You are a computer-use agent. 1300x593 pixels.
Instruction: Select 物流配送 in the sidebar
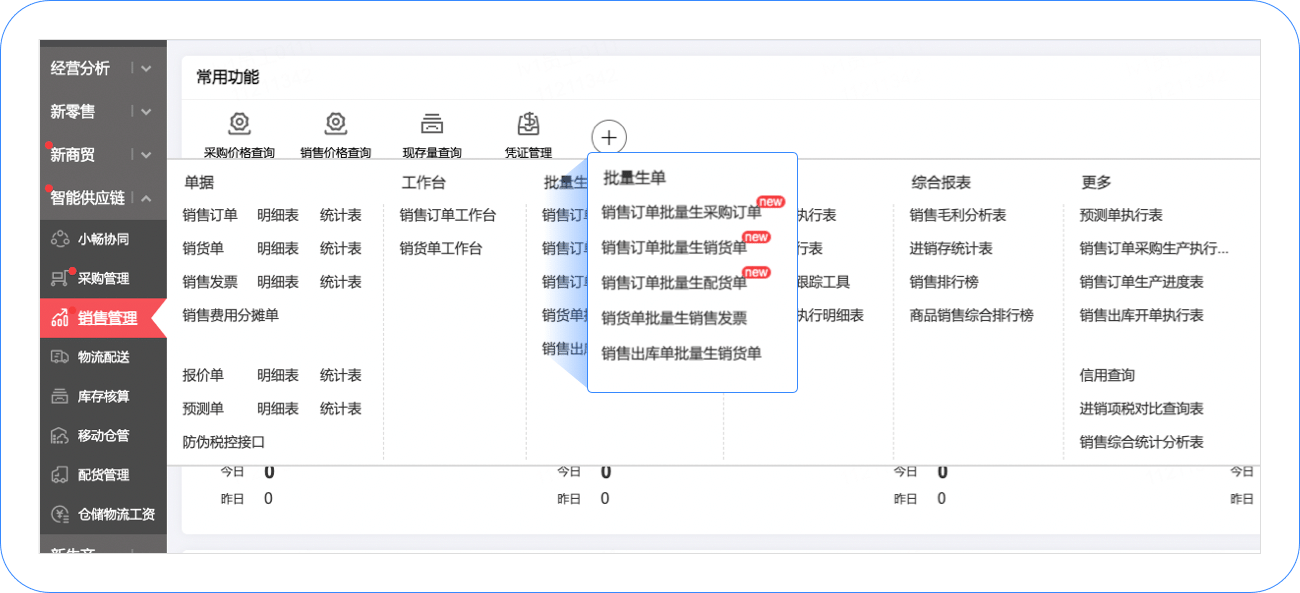[104, 357]
